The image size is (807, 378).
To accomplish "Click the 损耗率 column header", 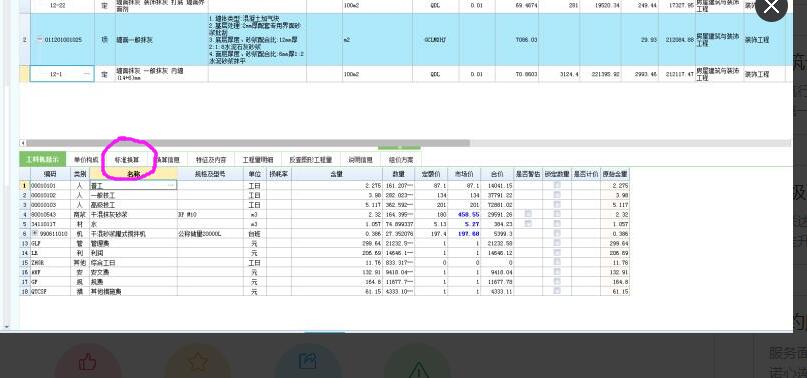I will tap(278, 175).
